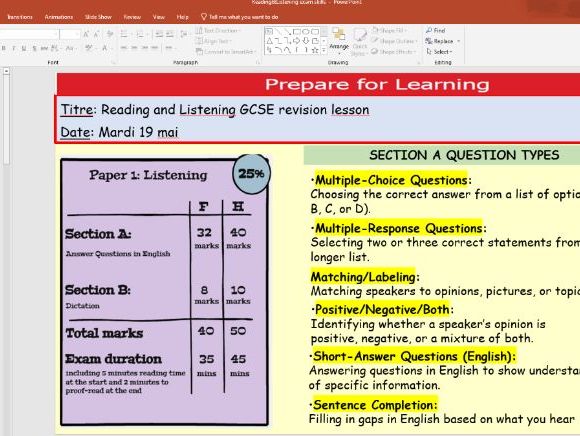Clear all formatting with the eraser icon
The image size is (580, 436).
(x=110, y=34)
